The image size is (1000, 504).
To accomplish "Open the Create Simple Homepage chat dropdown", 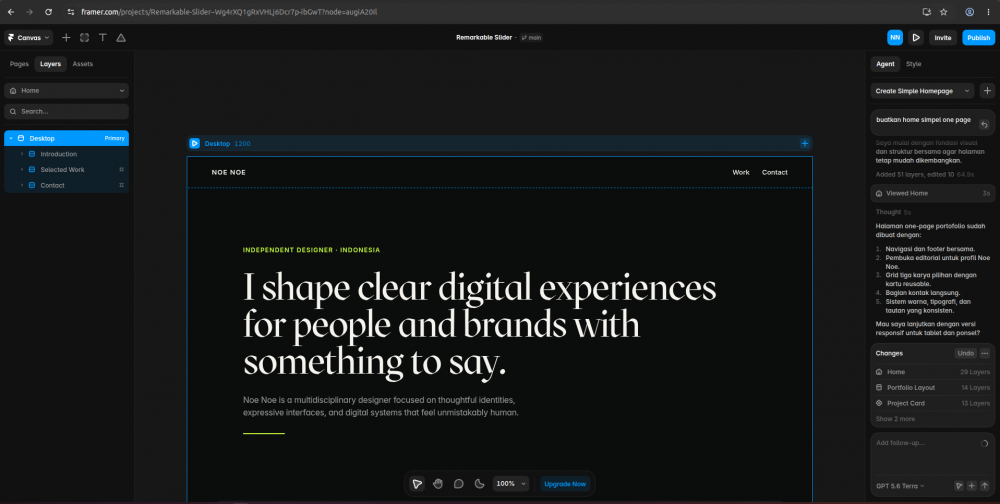I will (922, 91).
